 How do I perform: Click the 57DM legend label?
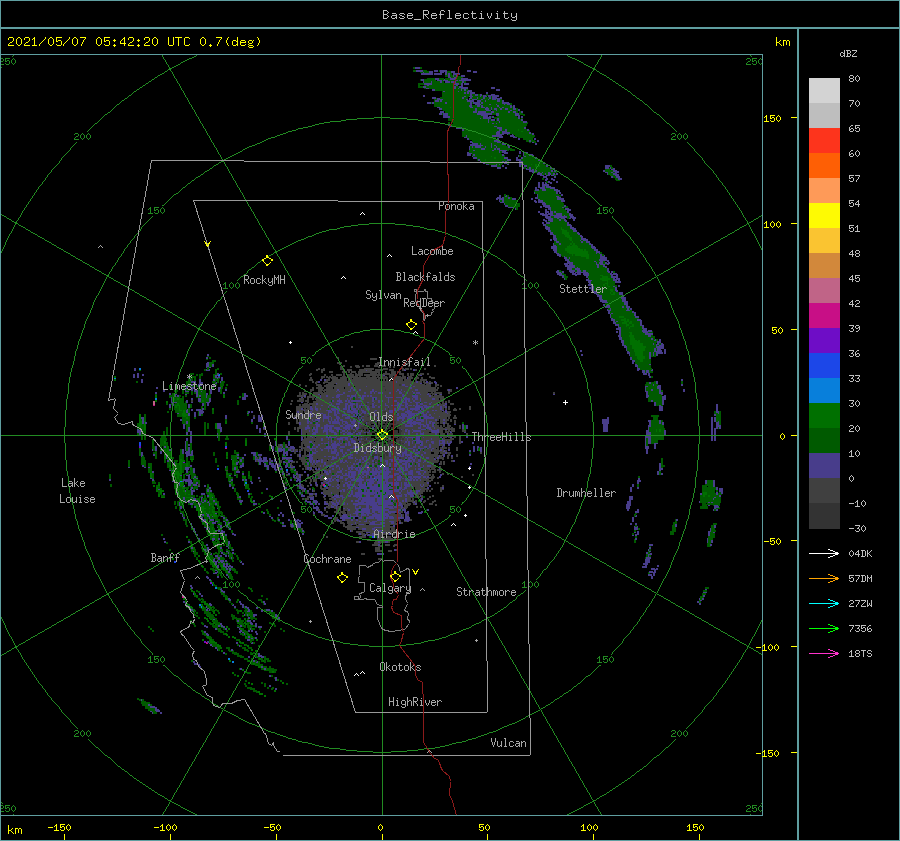coord(860,579)
